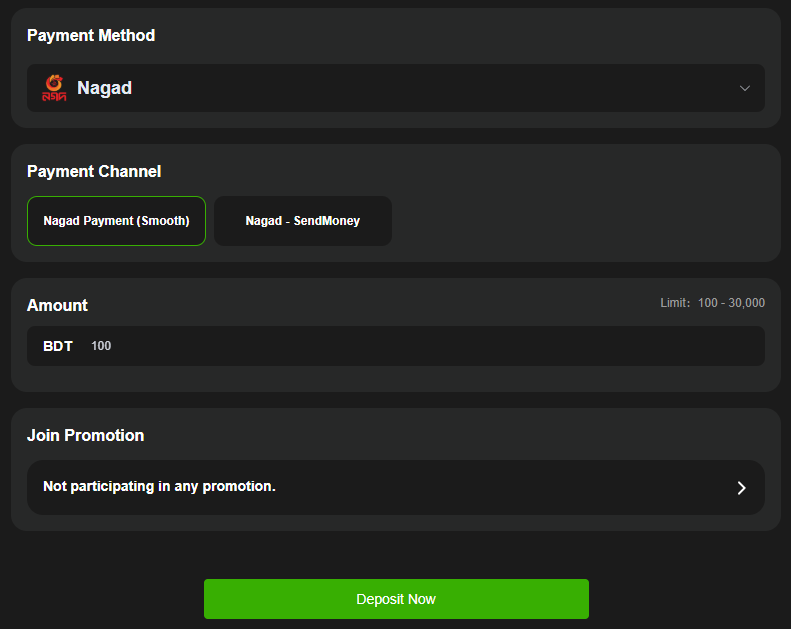Screen dimensions: 791x629
Task: Click the Nagad name beside the logo
Action: 104,88
